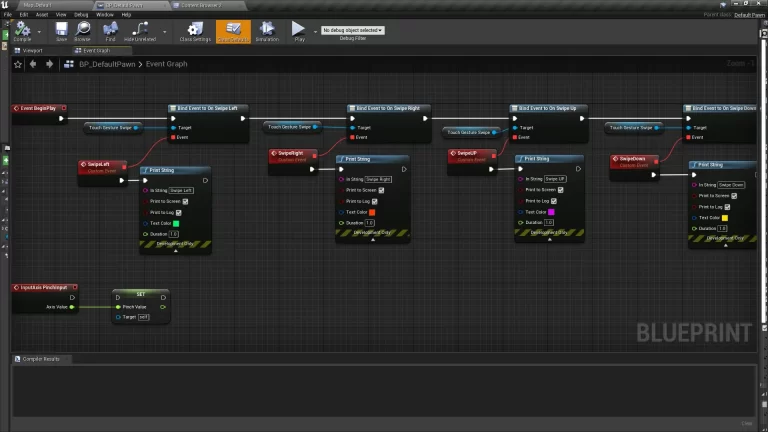Toggle Print to Screen on Swipe UP node
The height and width of the screenshot is (432, 768).
click(561, 190)
